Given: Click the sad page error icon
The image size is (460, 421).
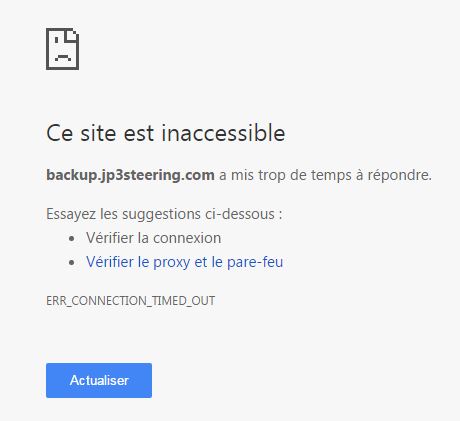Looking at the screenshot, I should [x=63, y=49].
